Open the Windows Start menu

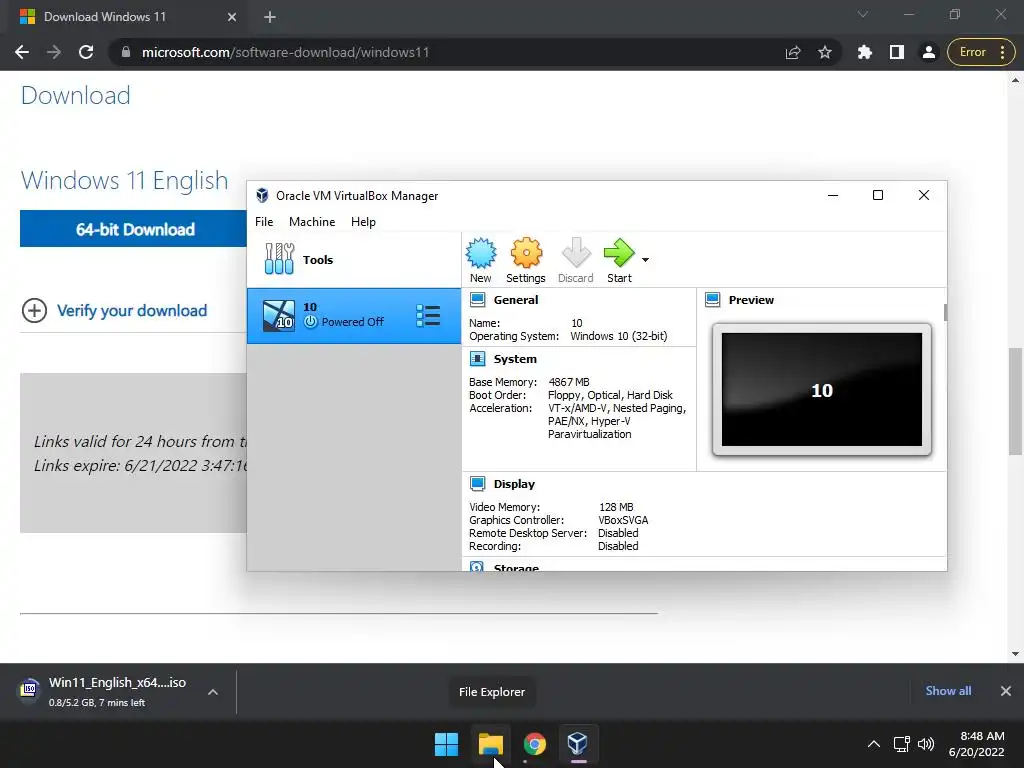pos(447,744)
